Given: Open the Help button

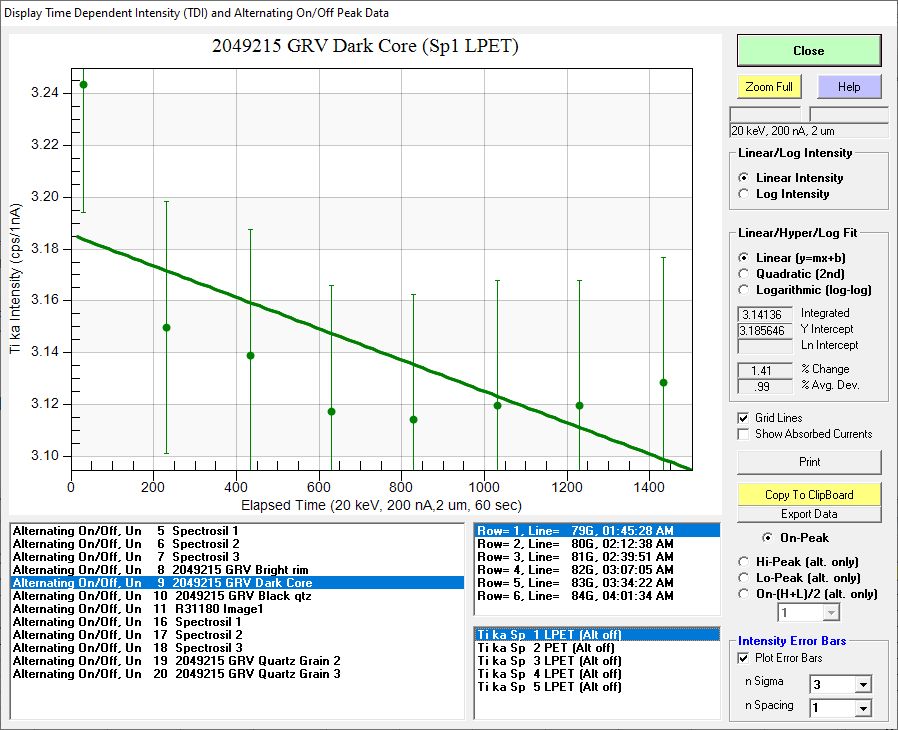Looking at the screenshot, I should [848, 87].
